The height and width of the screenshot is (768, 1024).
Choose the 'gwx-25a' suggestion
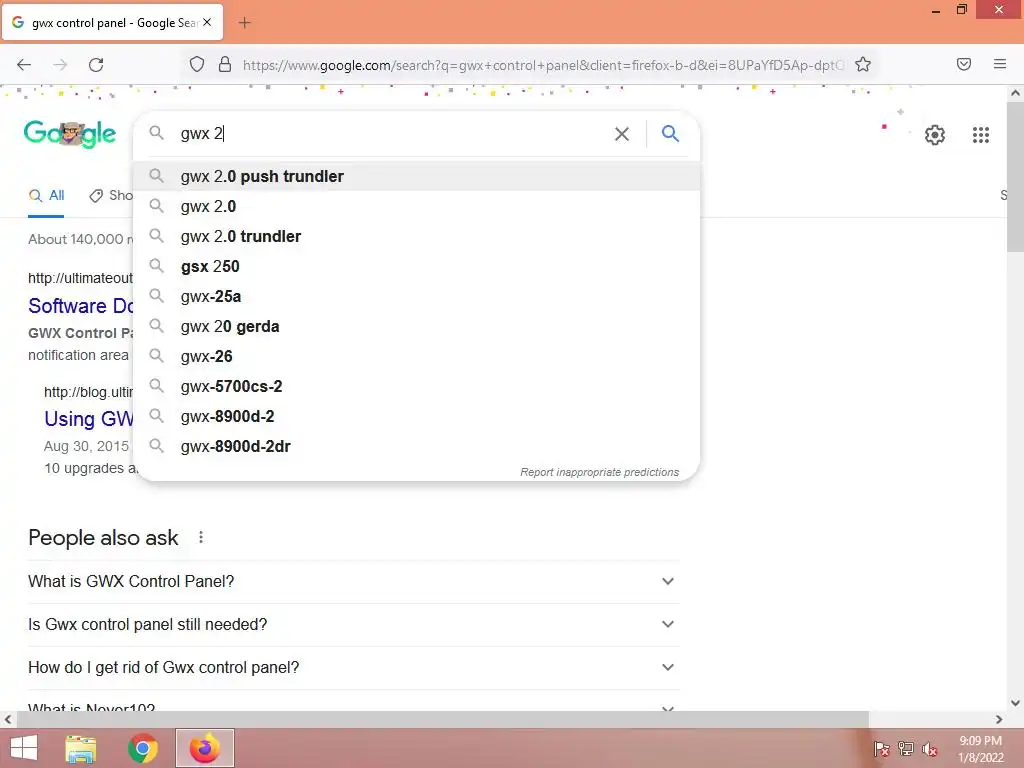coord(416,296)
